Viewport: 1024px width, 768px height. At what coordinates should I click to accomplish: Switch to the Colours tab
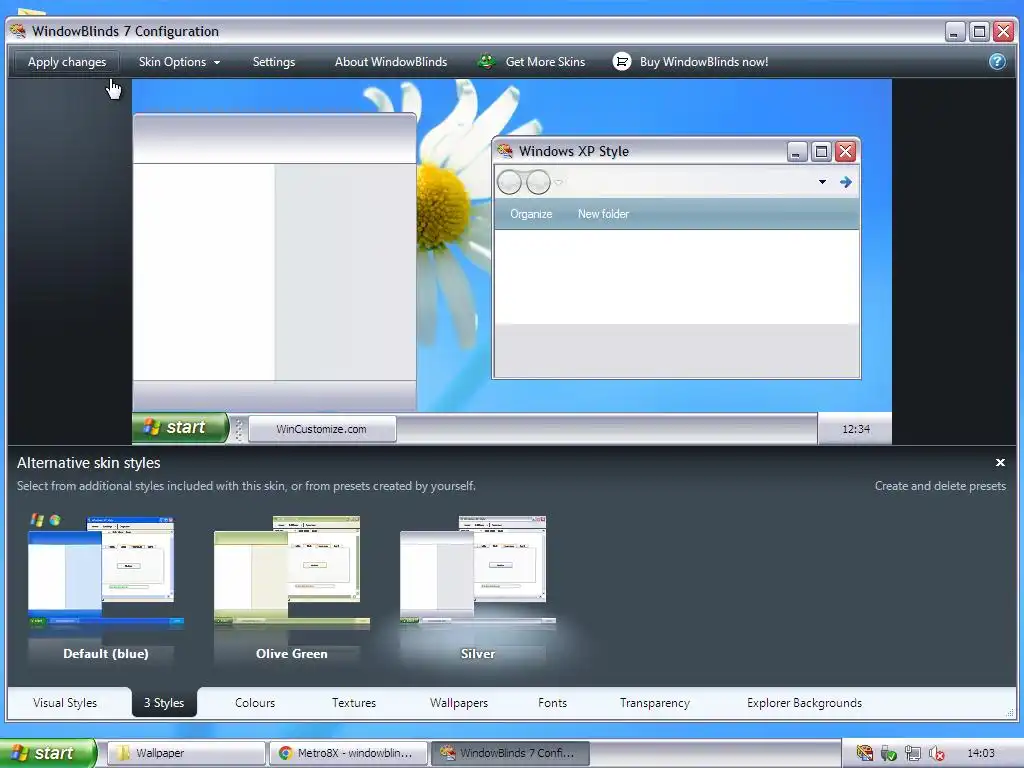click(x=255, y=703)
